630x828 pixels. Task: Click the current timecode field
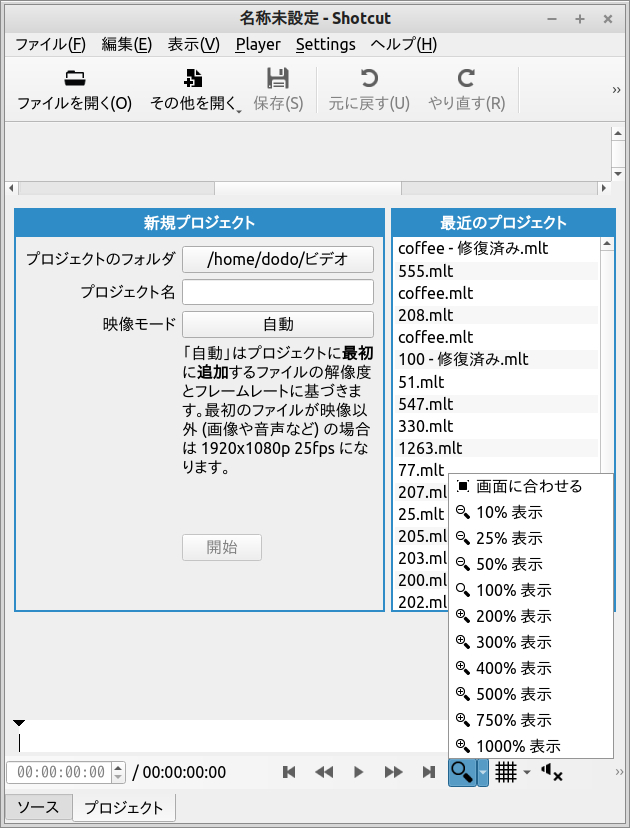pos(59,773)
